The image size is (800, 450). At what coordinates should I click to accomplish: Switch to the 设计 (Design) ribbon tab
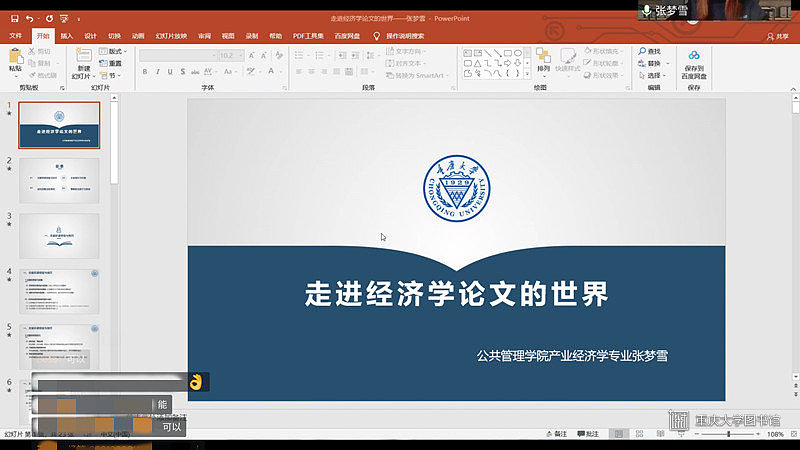pos(90,36)
